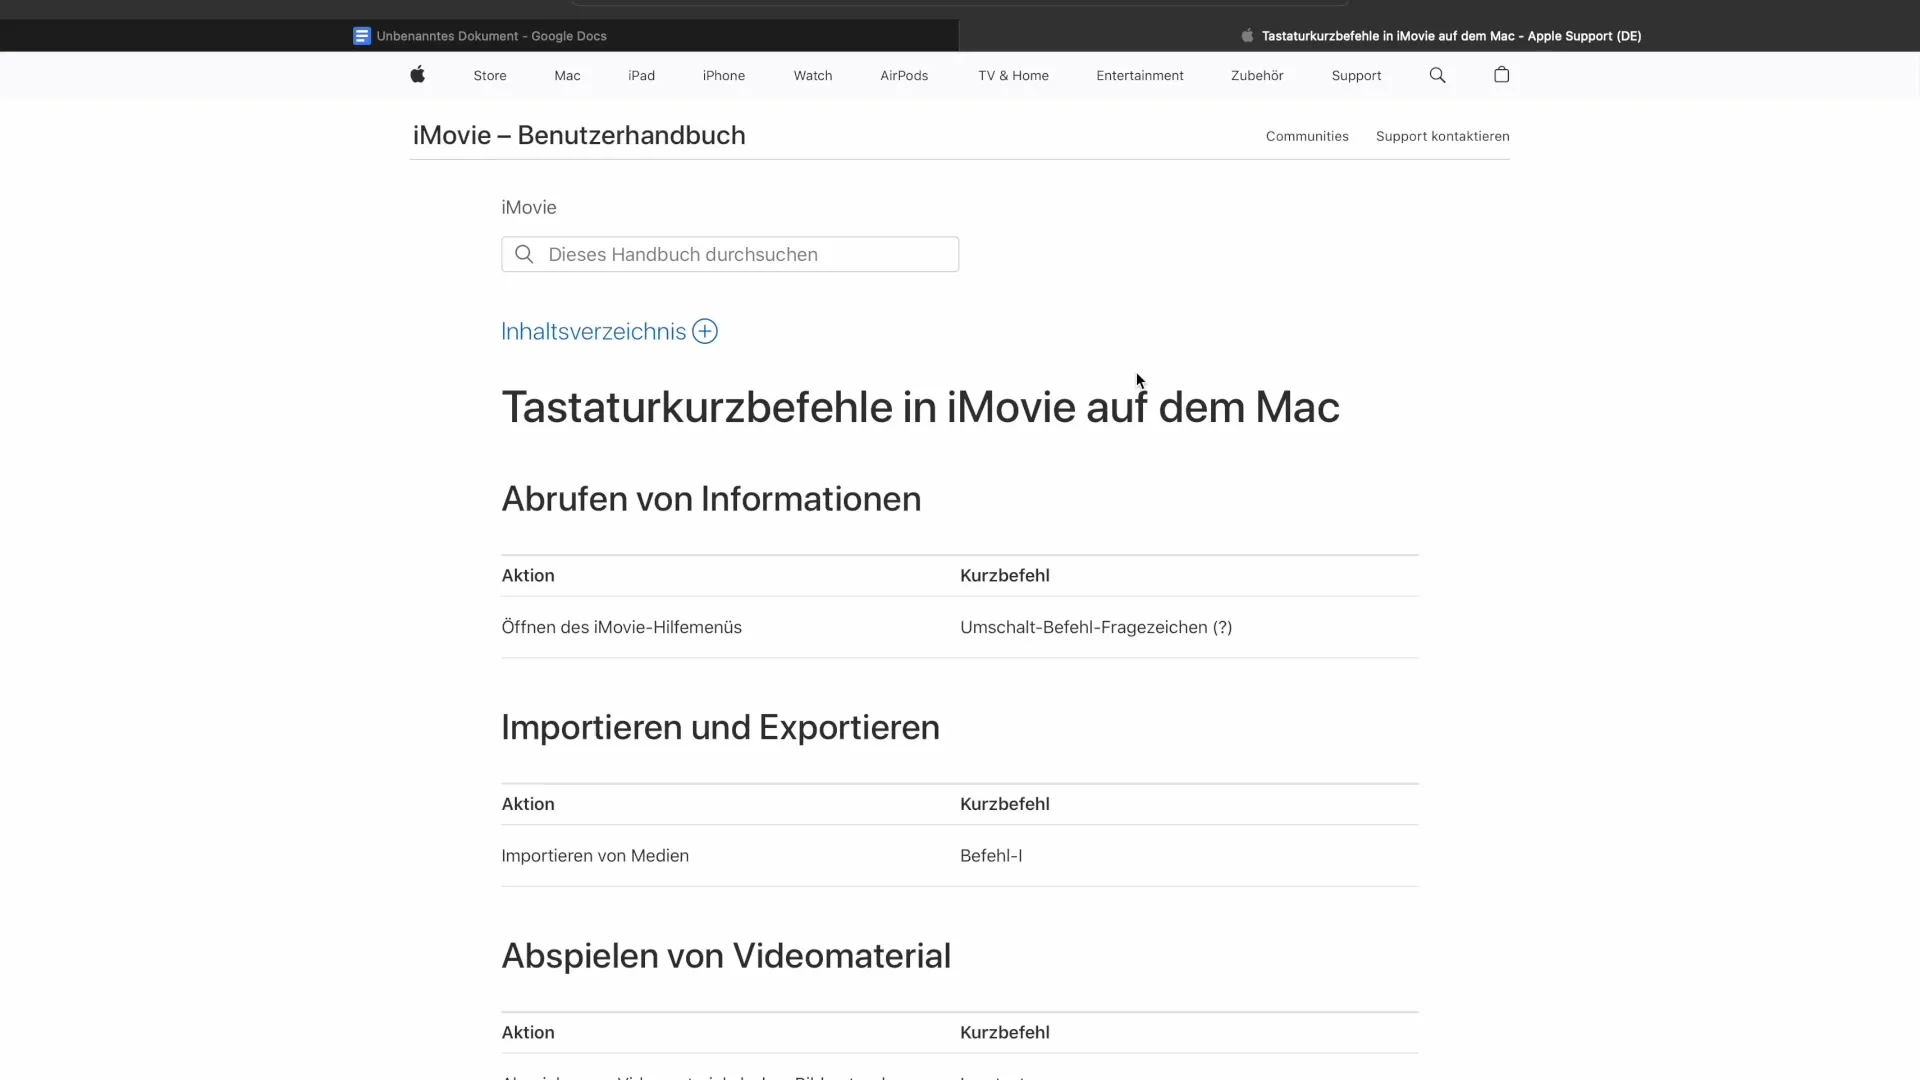The height and width of the screenshot is (1080, 1920).
Task: Click the Abrufen von Informationen heading
Action: click(x=711, y=499)
